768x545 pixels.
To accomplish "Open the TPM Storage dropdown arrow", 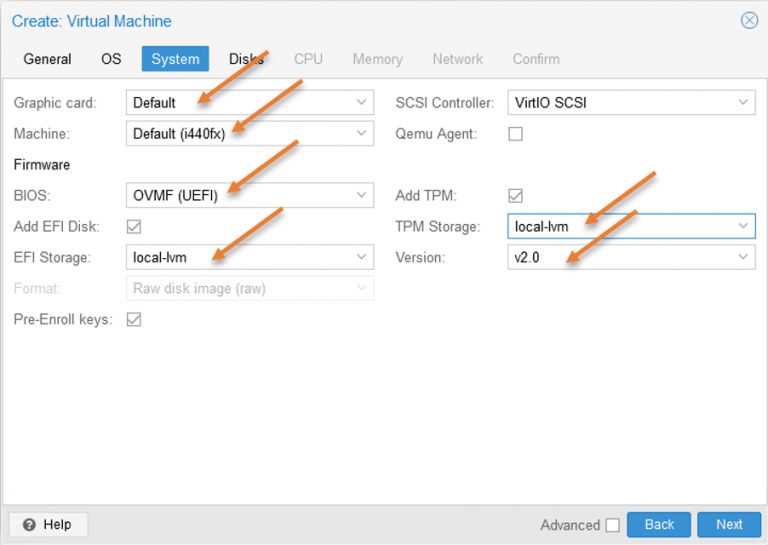I will [743, 227].
